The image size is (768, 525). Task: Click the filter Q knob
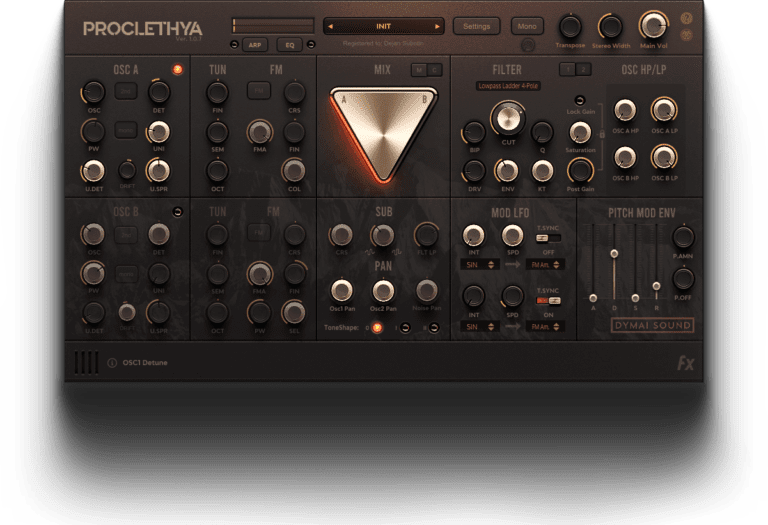tap(542, 132)
